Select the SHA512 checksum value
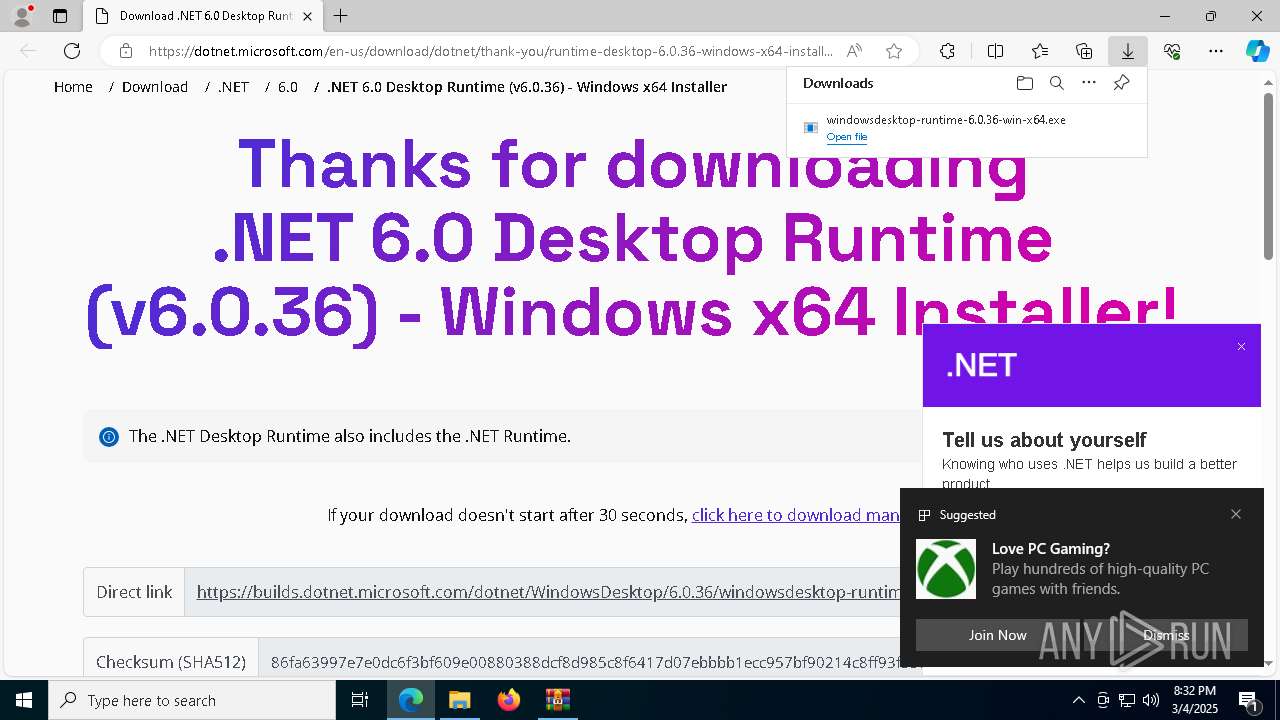The image size is (1280, 720). click(595, 662)
